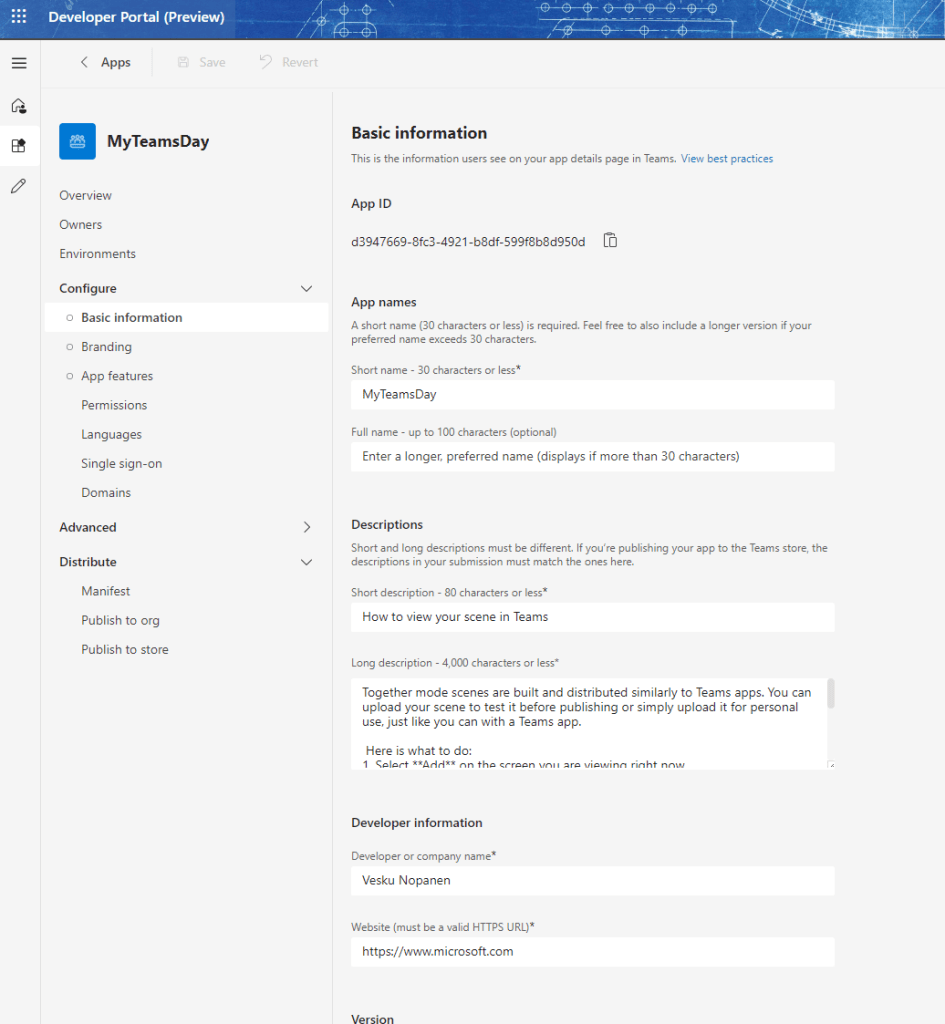Collapse the Distribute section
The width and height of the screenshot is (945, 1024).
[306, 562]
